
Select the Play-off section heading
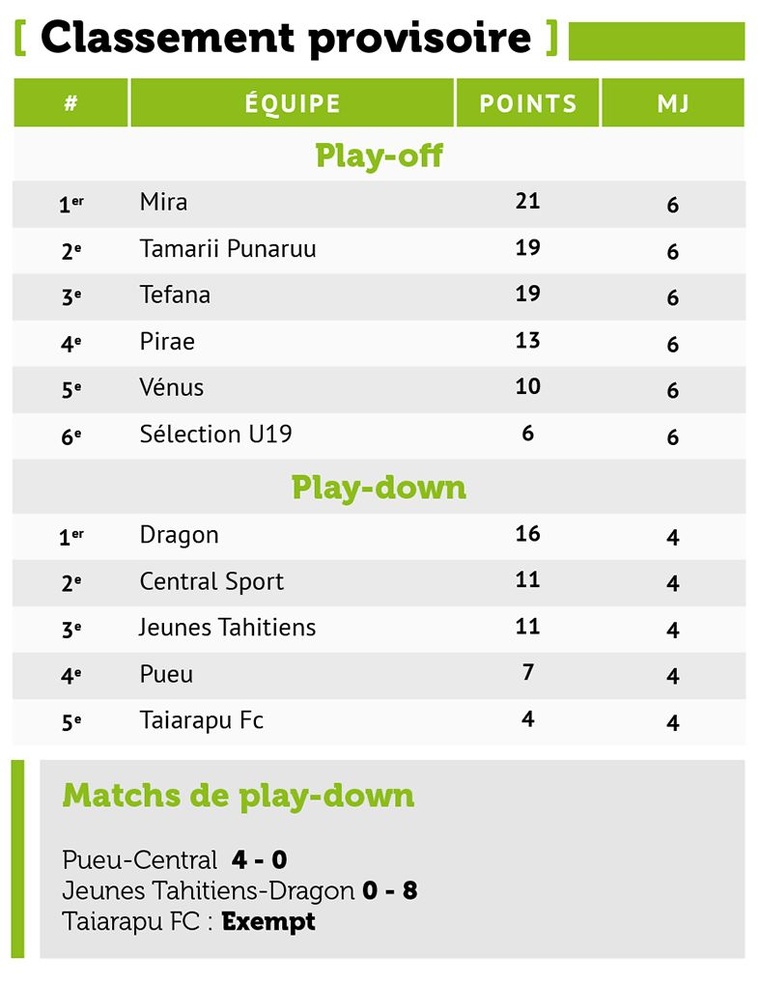coord(379,156)
